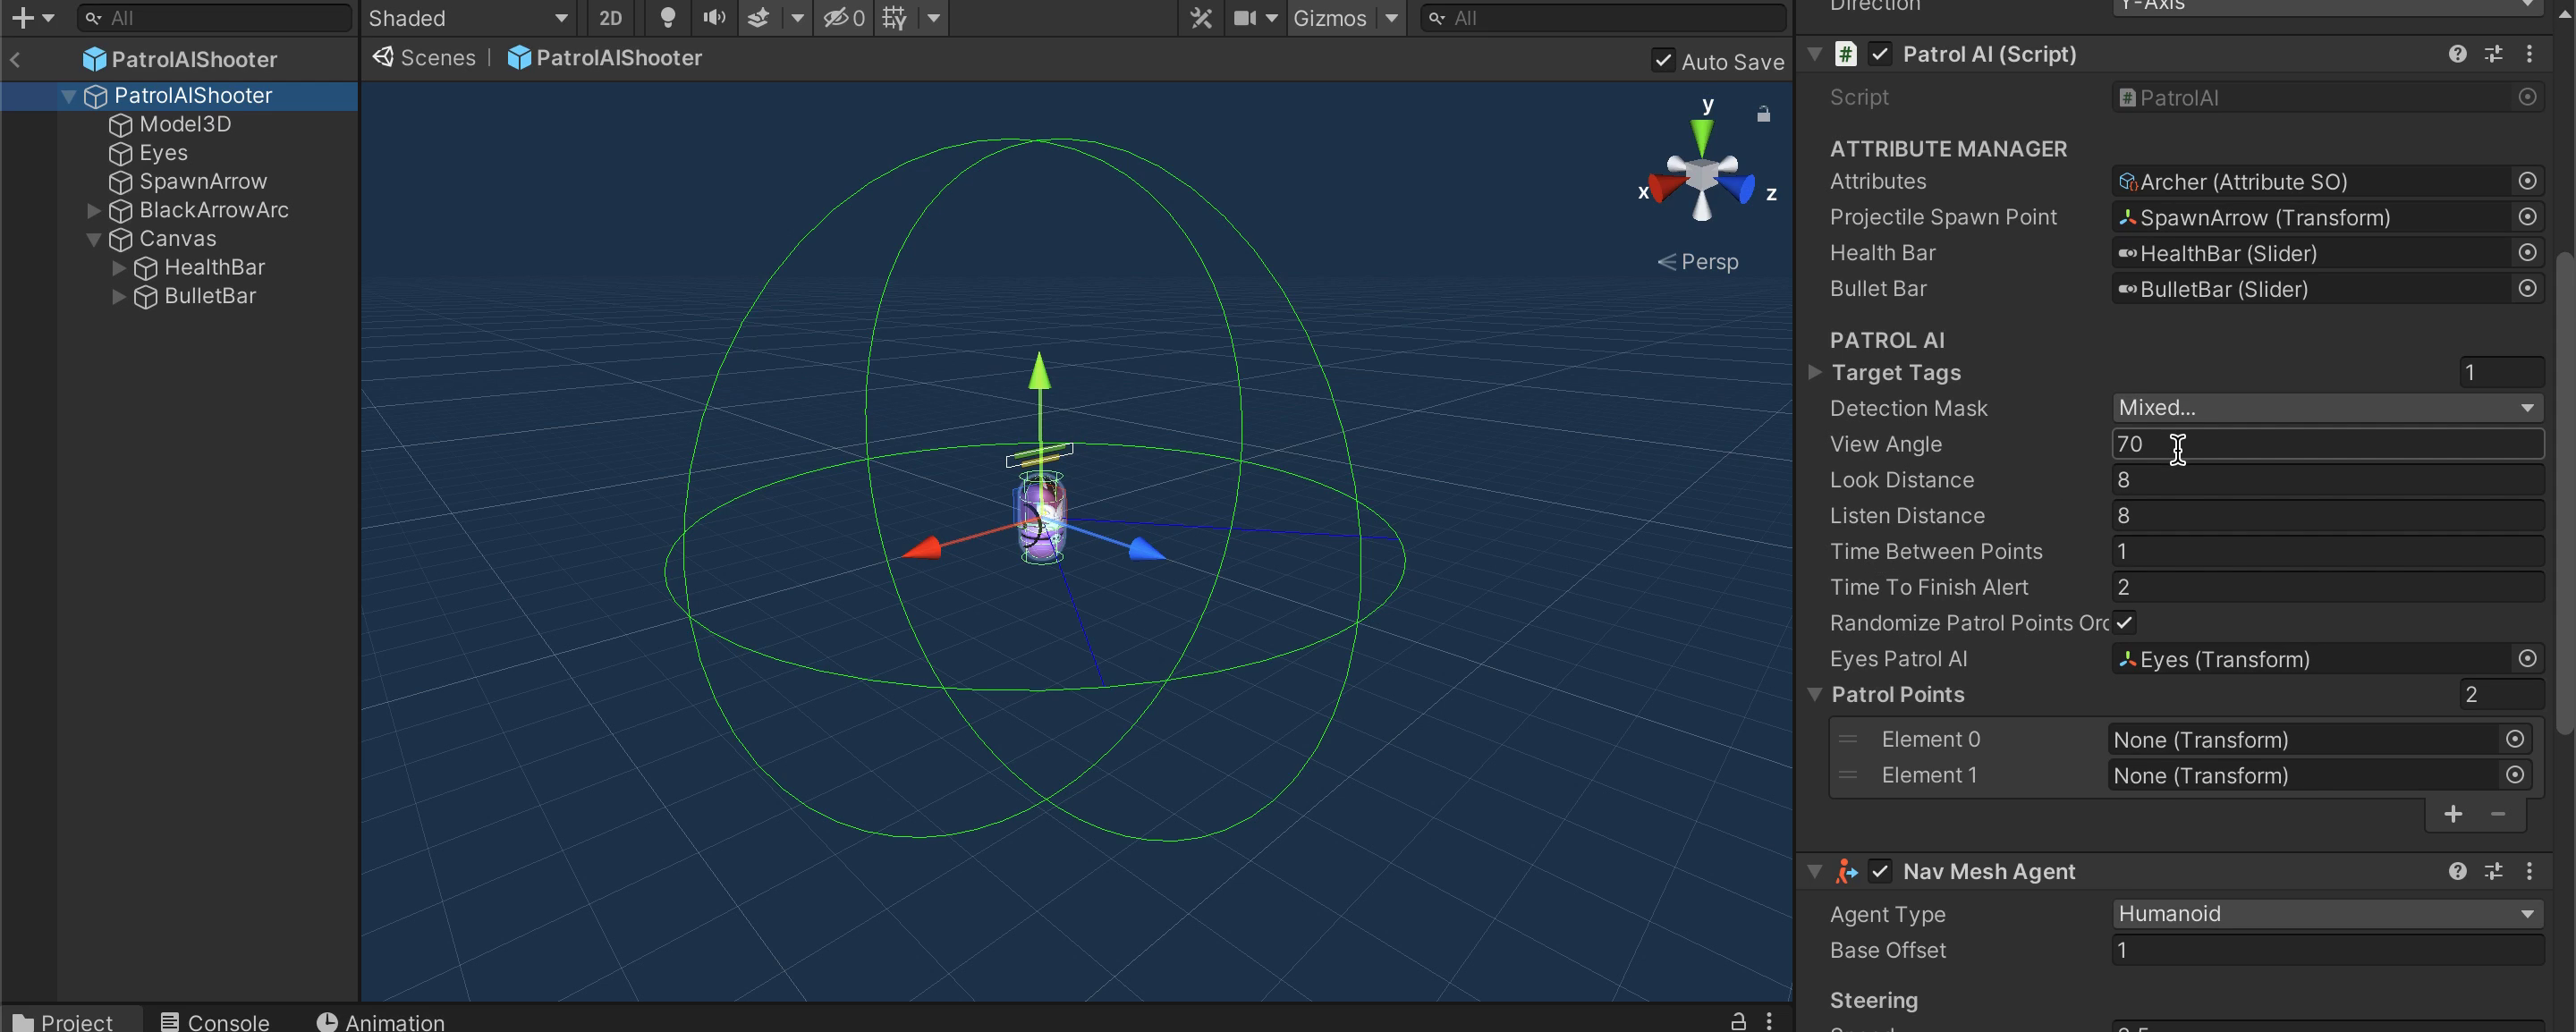This screenshot has height=1032, width=2576.
Task: Toggle Randomize Patrol Points Order checkbox
Action: click(x=2124, y=622)
